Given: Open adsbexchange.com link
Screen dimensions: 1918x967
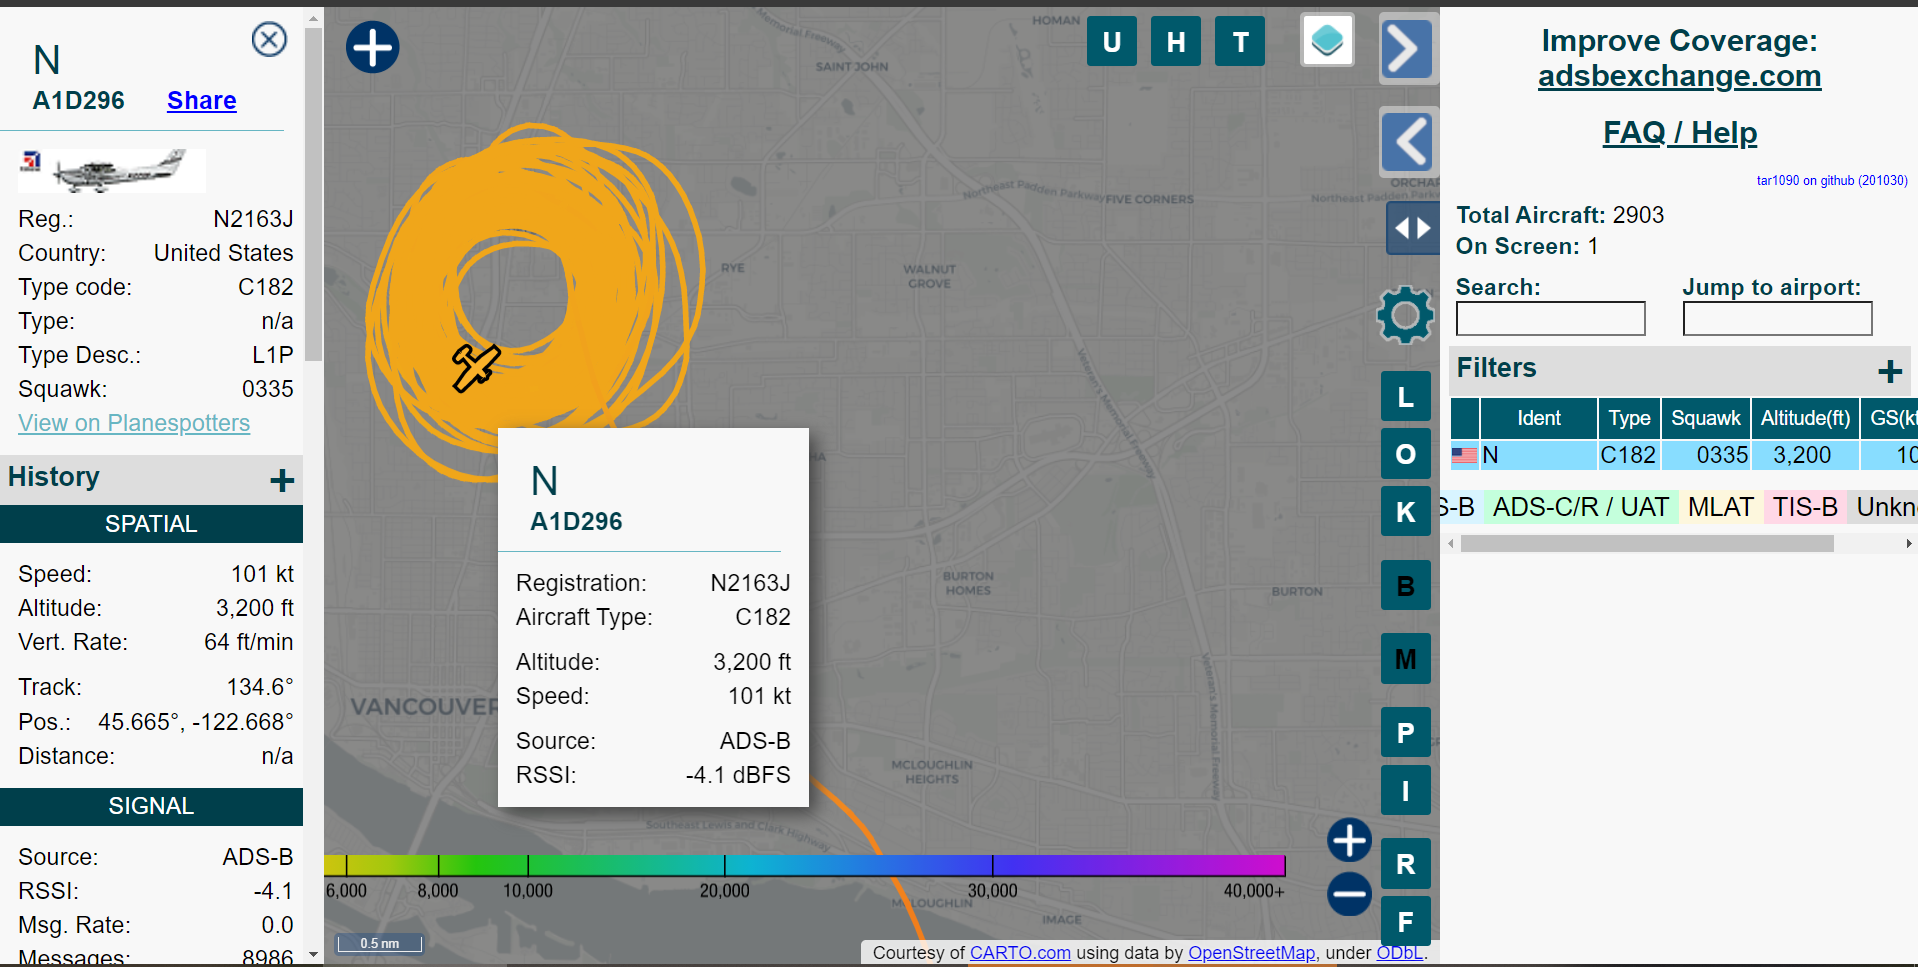Looking at the screenshot, I should [1679, 76].
